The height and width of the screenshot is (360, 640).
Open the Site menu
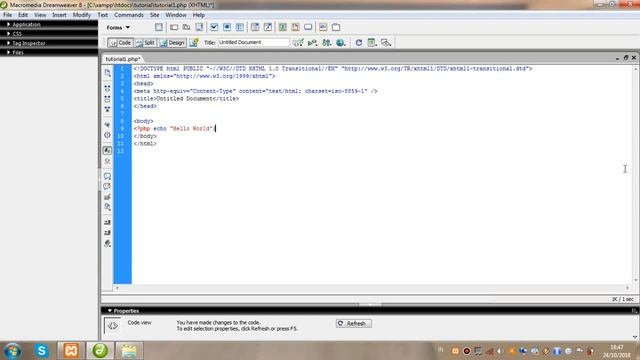pos(154,15)
